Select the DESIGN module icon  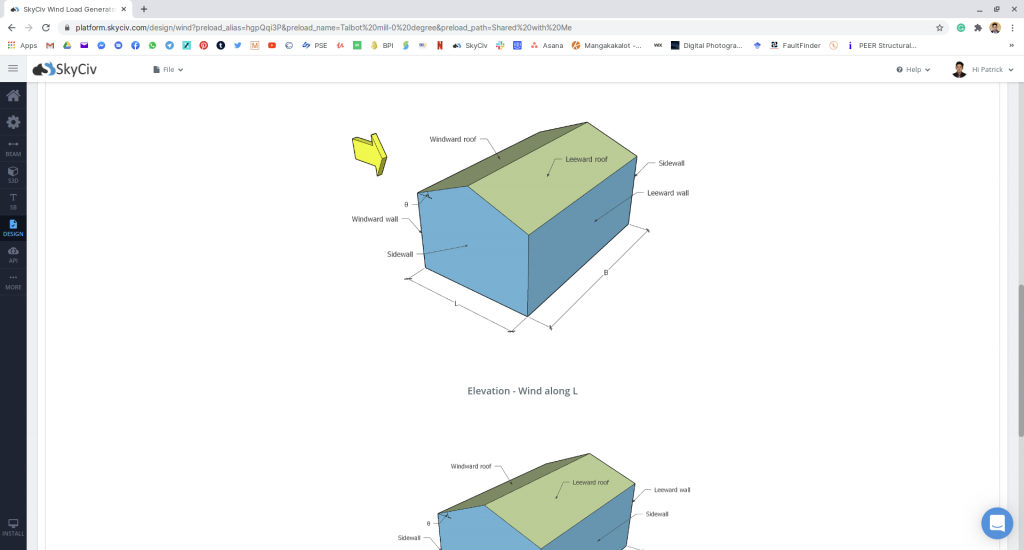coord(13,227)
